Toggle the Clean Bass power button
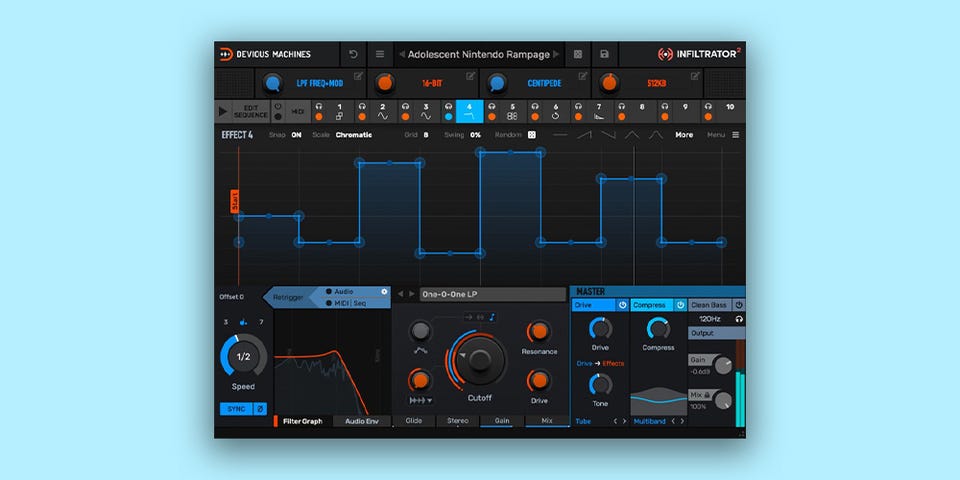 coord(739,305)
